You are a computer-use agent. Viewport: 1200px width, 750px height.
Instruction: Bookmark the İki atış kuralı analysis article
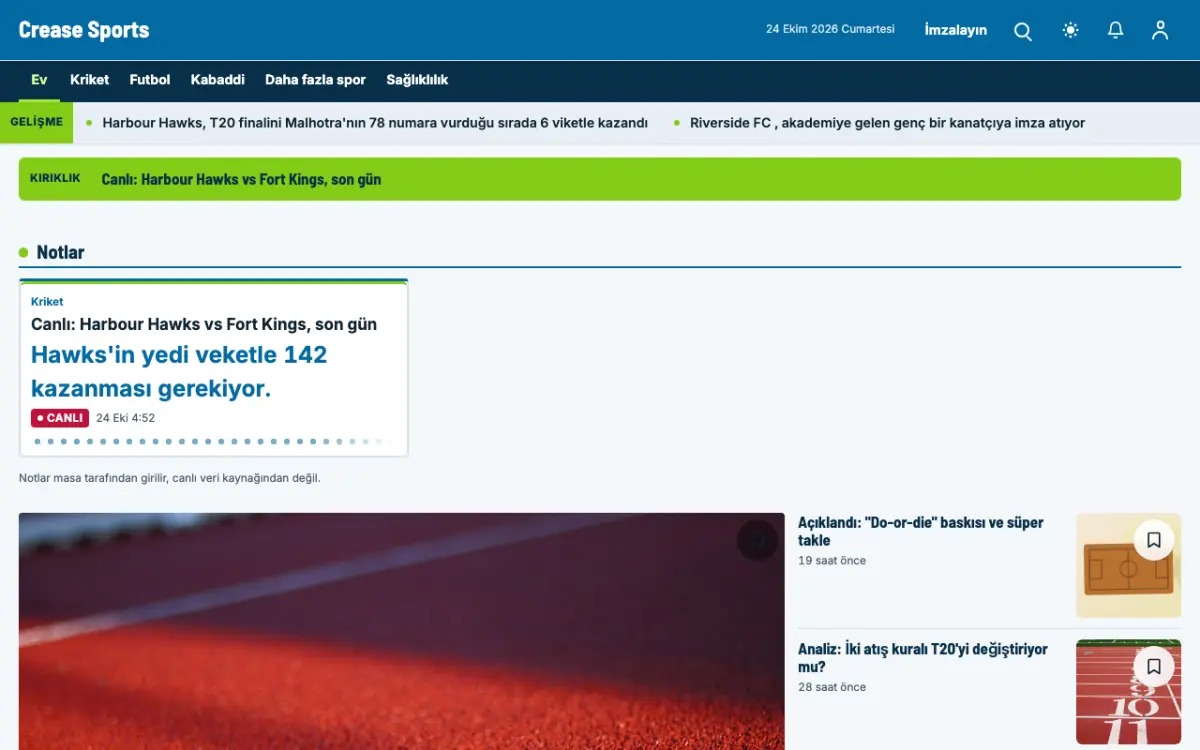[1154, 666]
